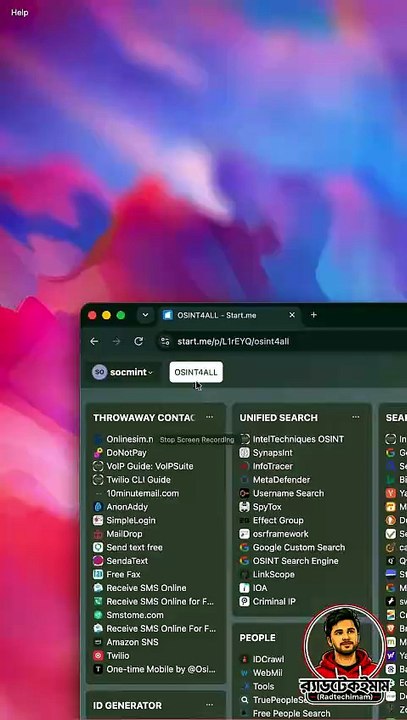Viewport: 407px width, 720px height.
Task: Open Twilio CLI Guide link
Action: 138,480
